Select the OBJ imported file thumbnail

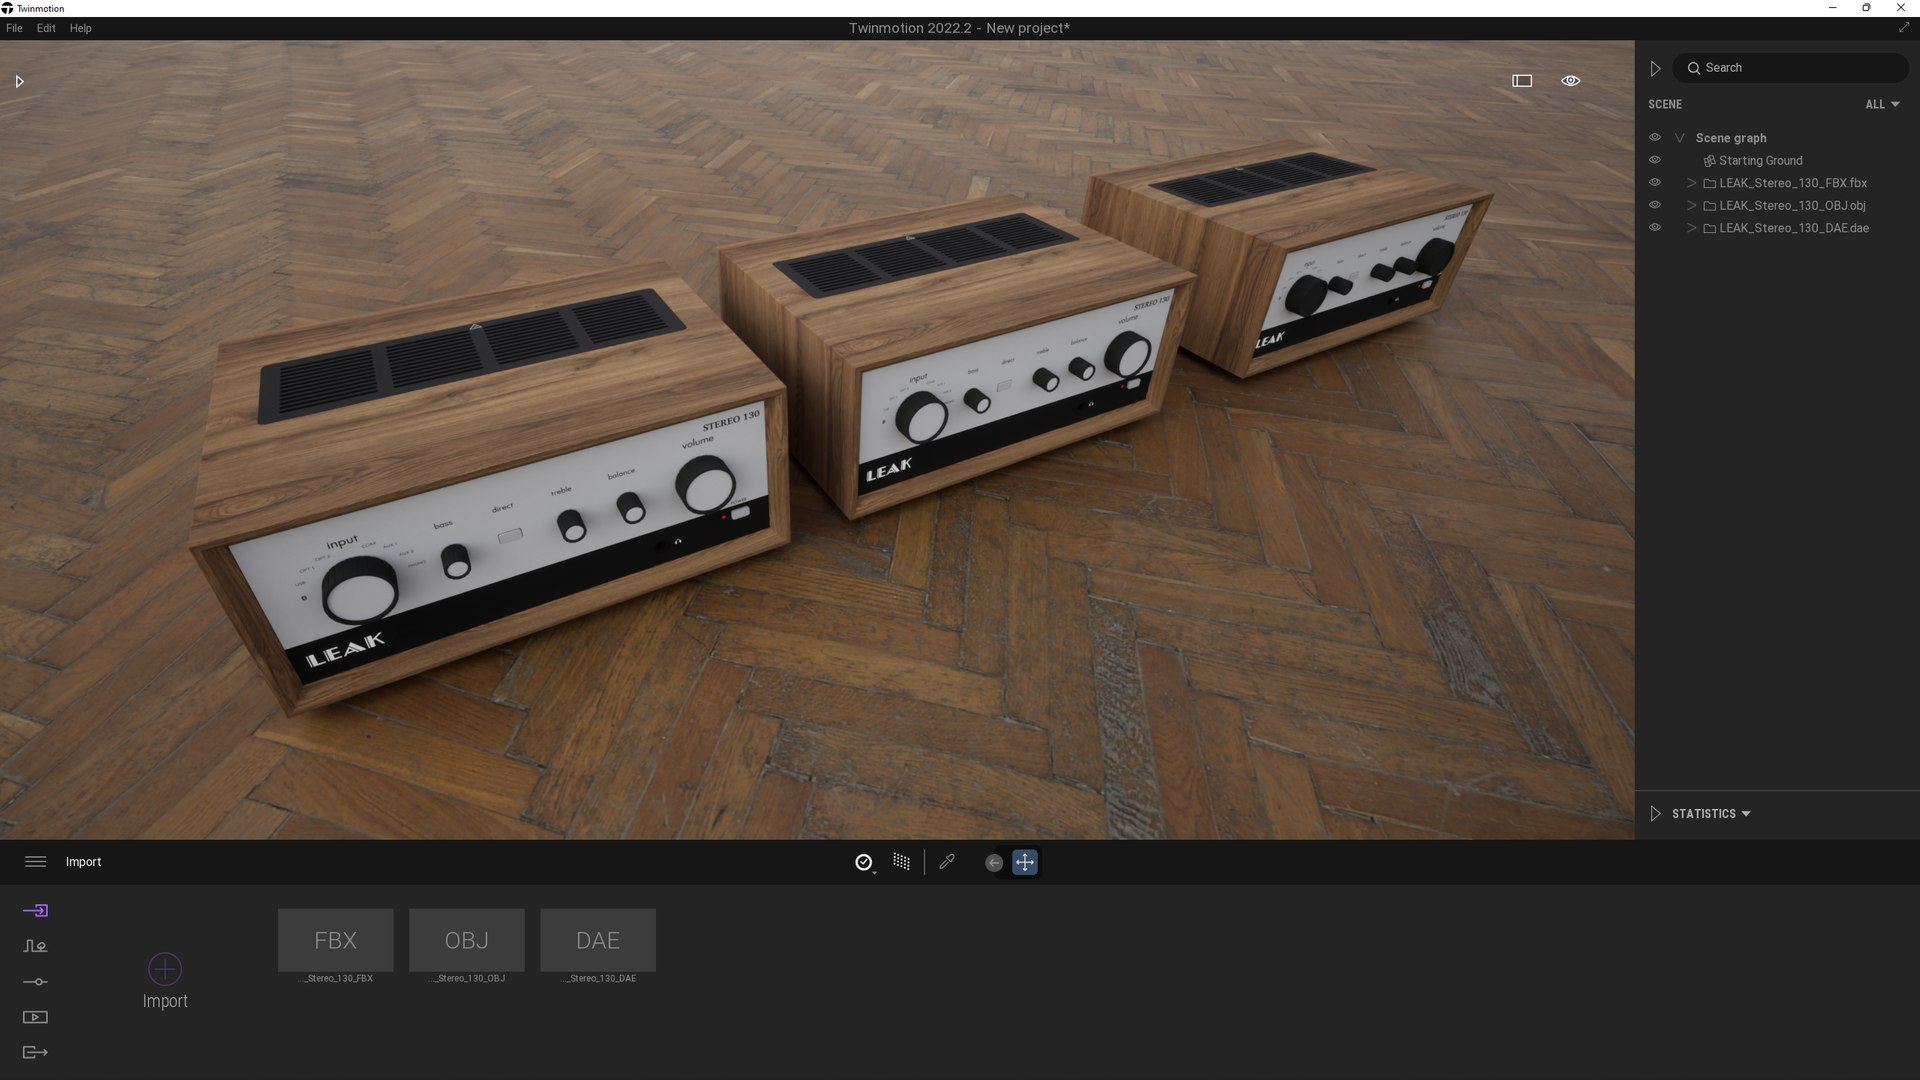467,940
